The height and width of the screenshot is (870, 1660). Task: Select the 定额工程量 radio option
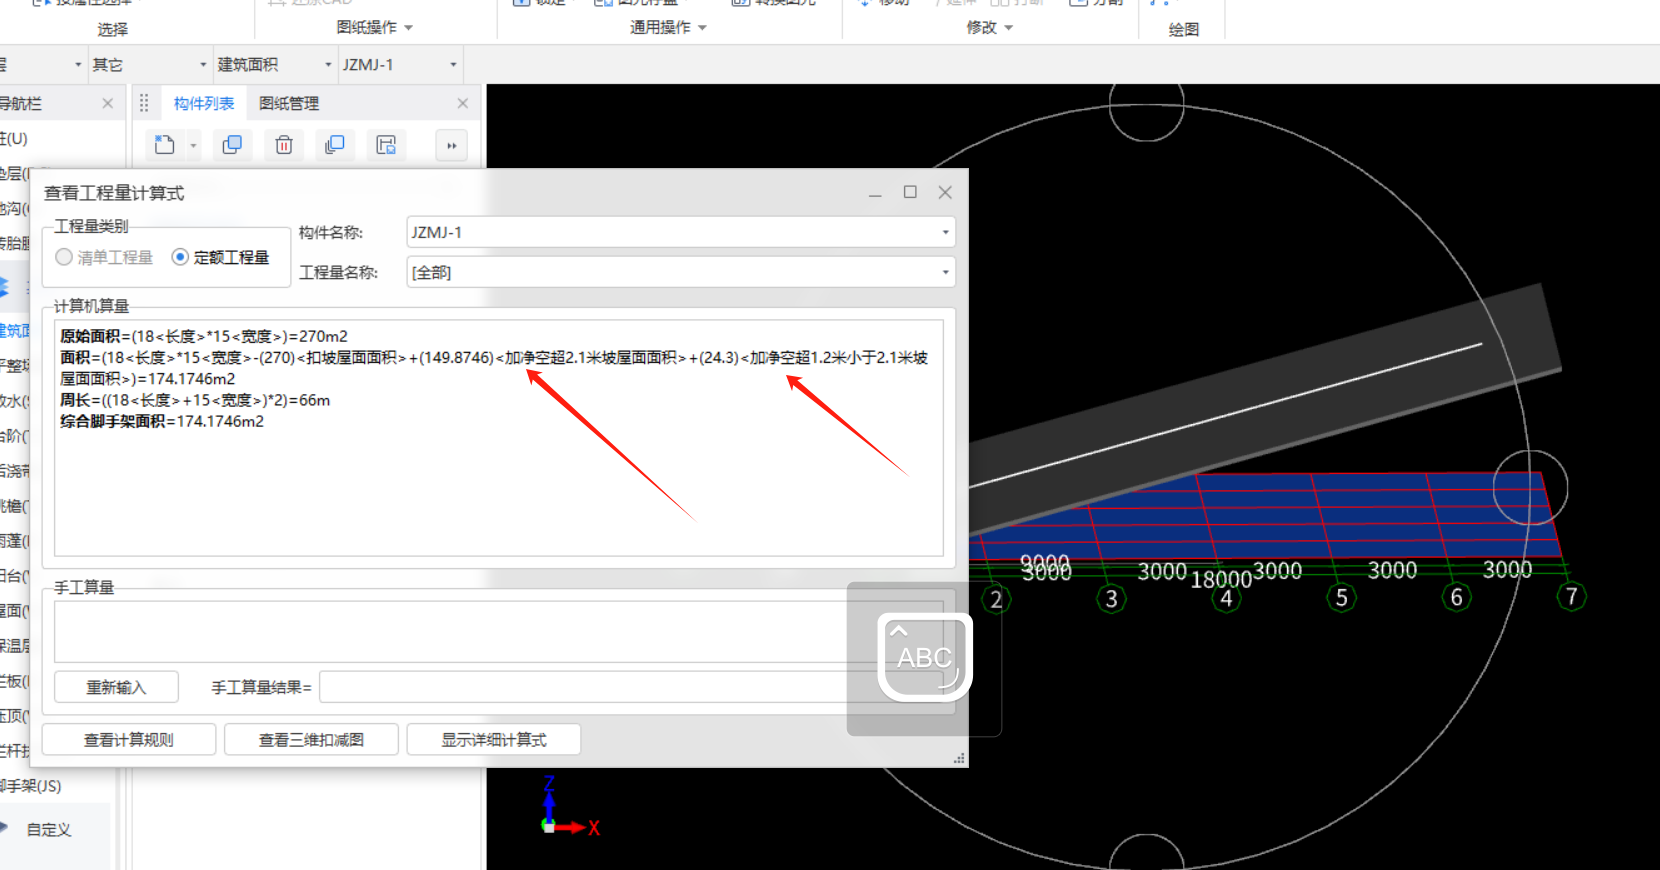(x=221, y=257)
